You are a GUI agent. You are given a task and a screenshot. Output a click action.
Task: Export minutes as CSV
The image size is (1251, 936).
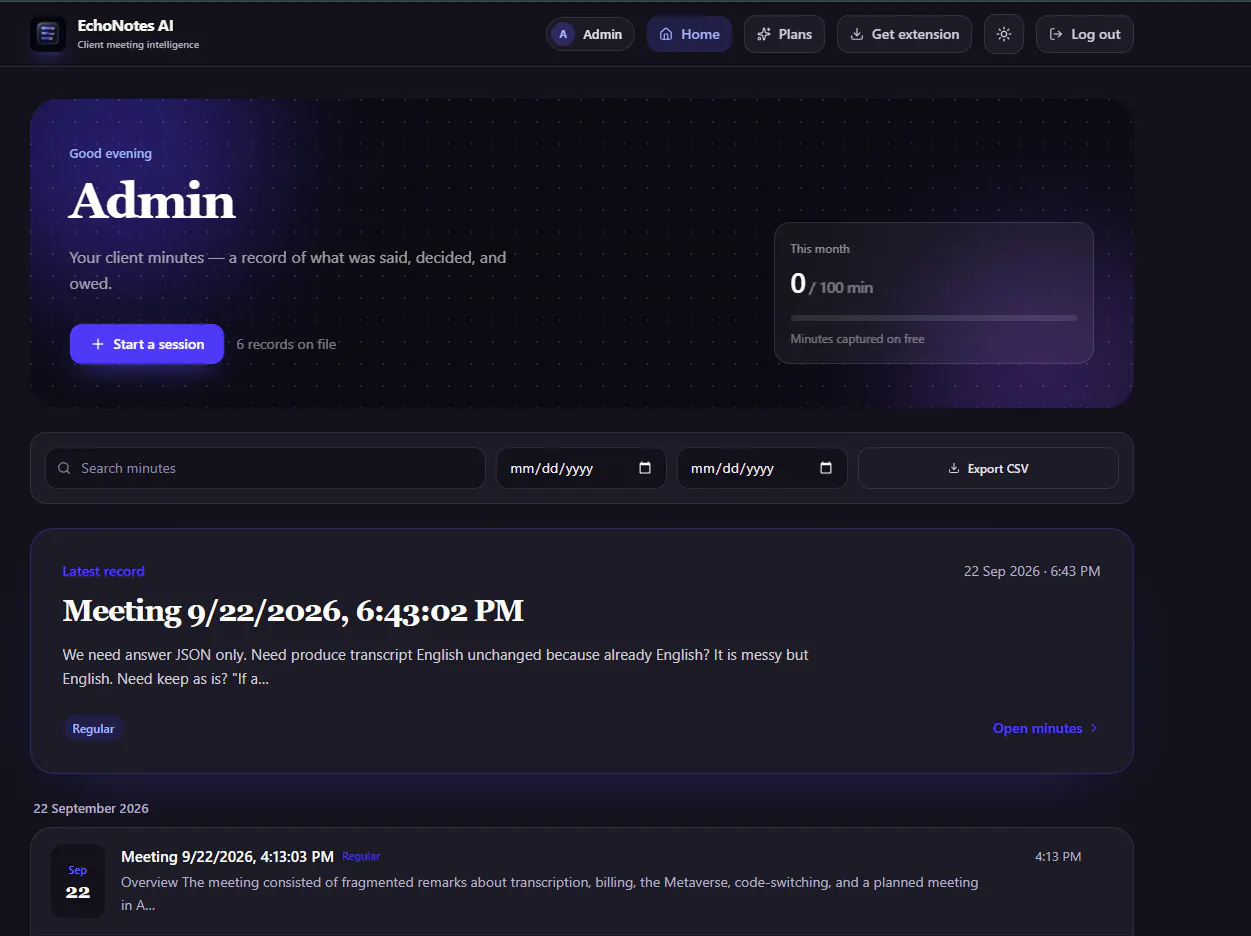(x=988, y=468)
